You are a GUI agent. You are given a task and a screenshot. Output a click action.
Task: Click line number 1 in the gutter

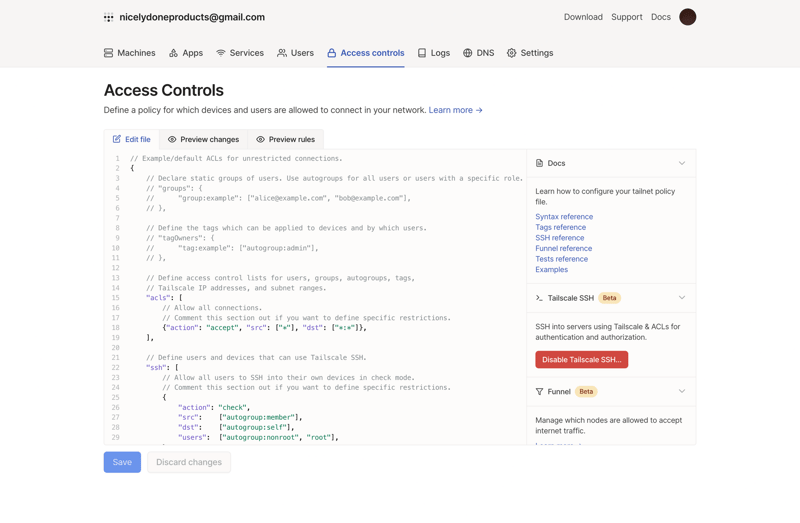[117, 159]
